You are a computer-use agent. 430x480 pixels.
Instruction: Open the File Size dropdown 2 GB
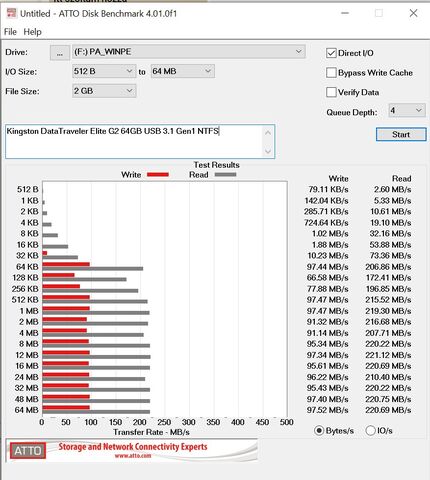coord(104,91)
